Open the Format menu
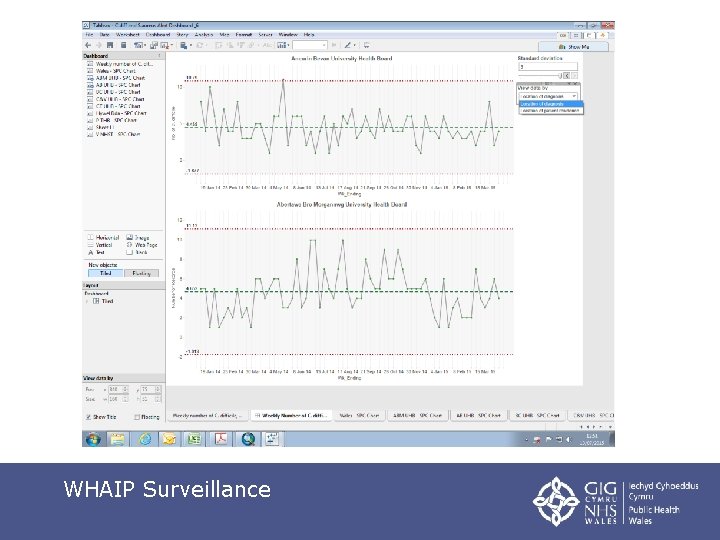 (x=244, y=34)
